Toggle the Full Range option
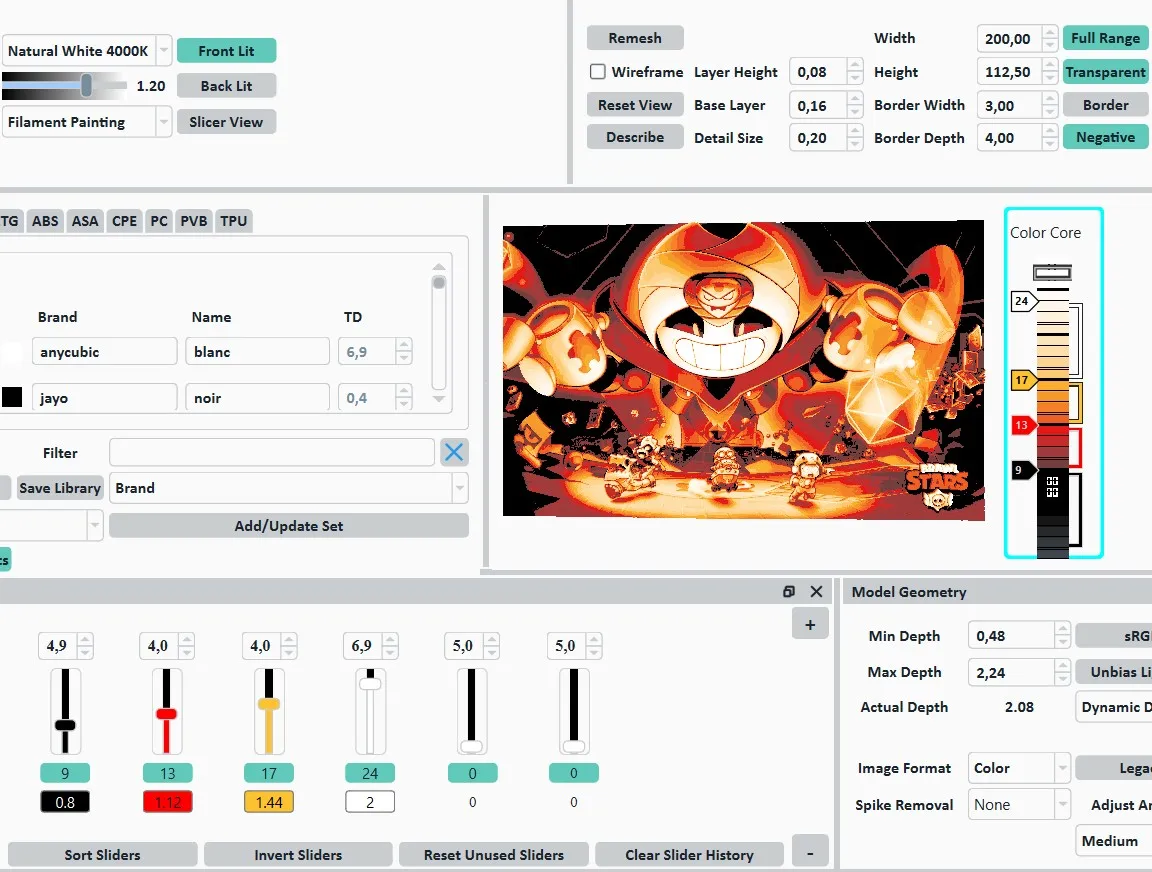1152x872 pixels. point(1105,38)
